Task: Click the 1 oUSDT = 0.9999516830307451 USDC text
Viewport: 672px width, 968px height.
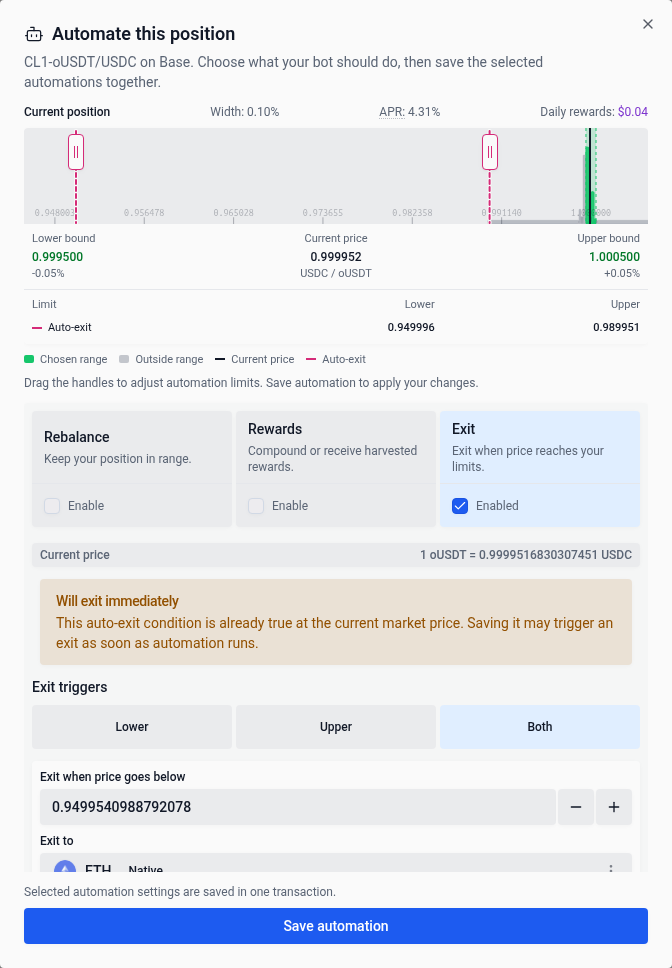Action: point(526,555)
